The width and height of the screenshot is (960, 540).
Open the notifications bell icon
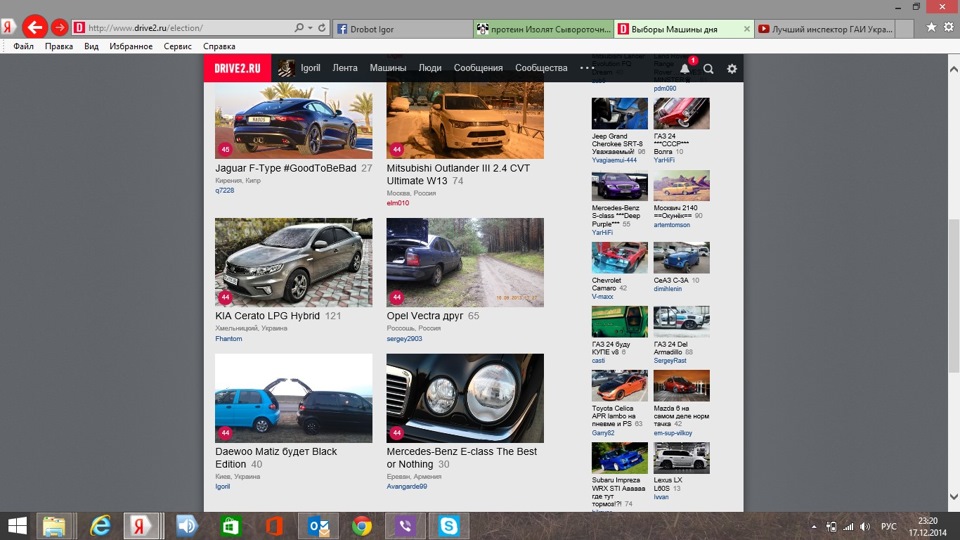(x=684, y=69)
